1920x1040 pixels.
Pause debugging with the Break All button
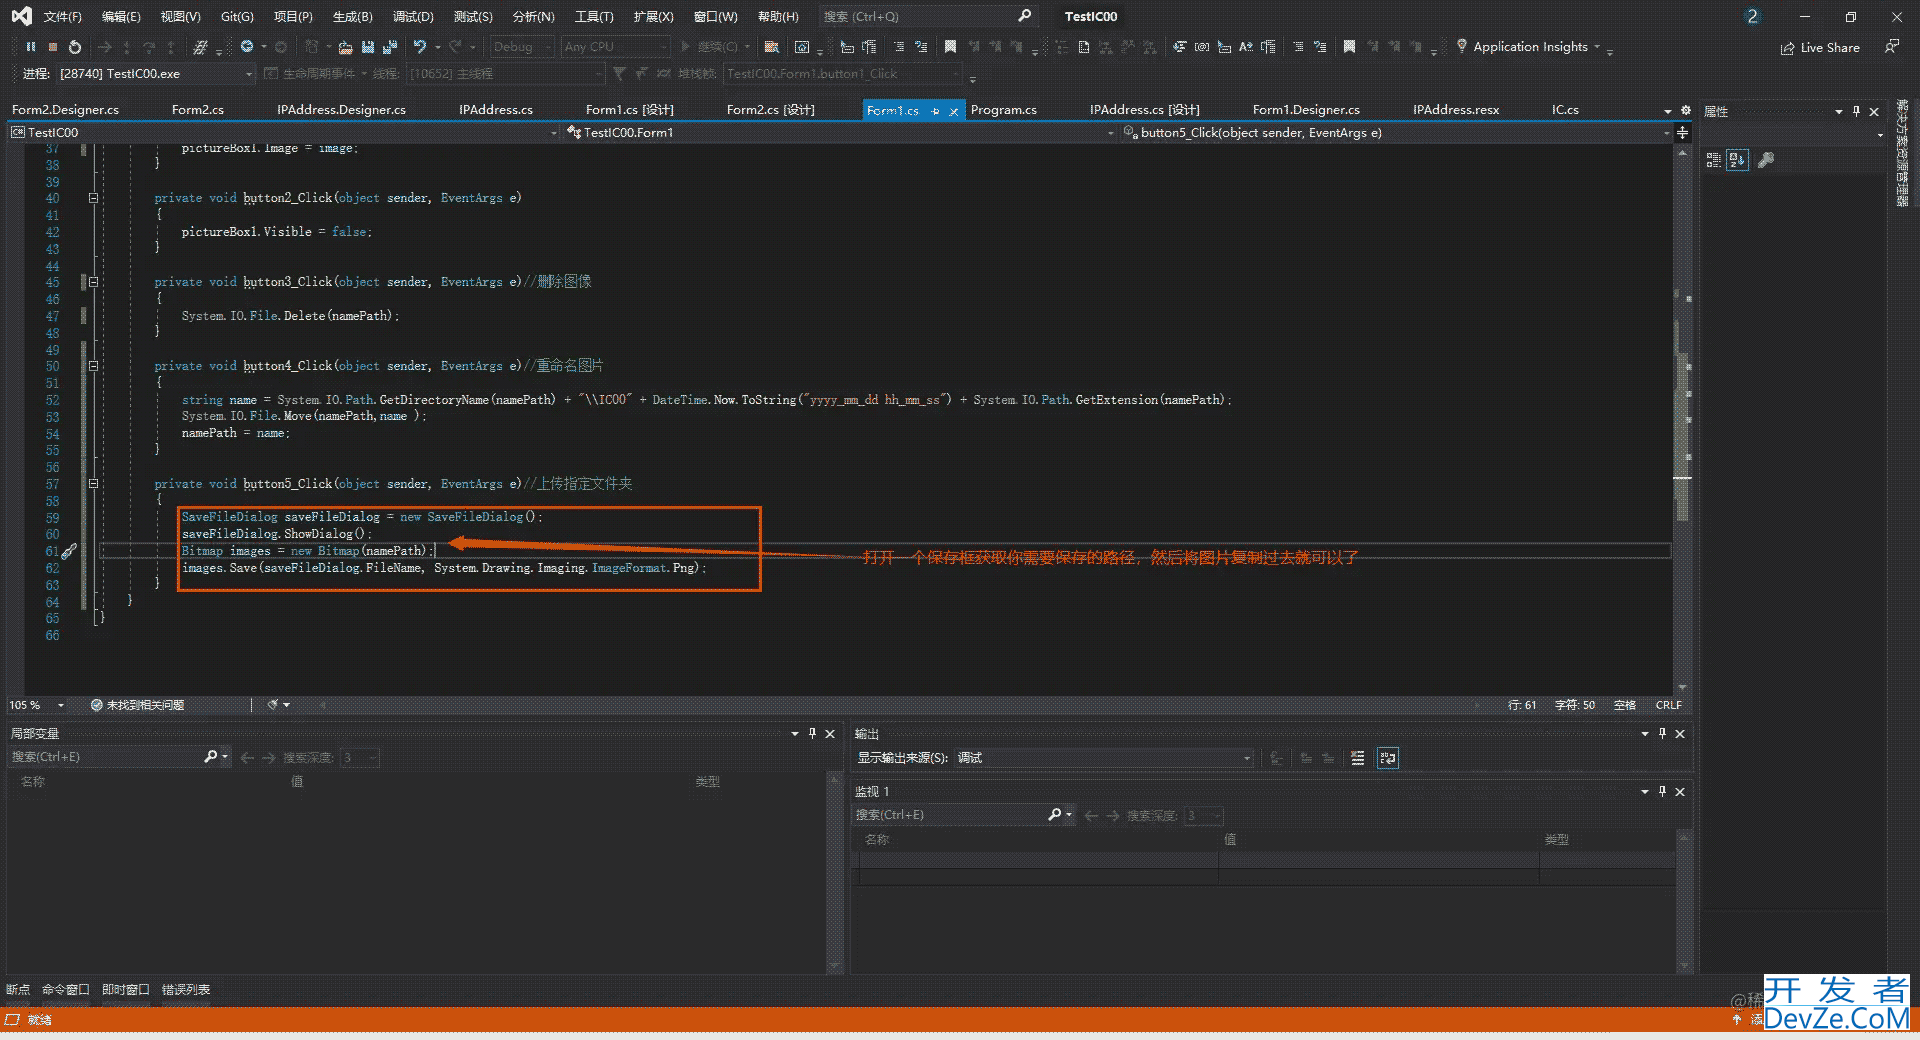pos(31,47)
